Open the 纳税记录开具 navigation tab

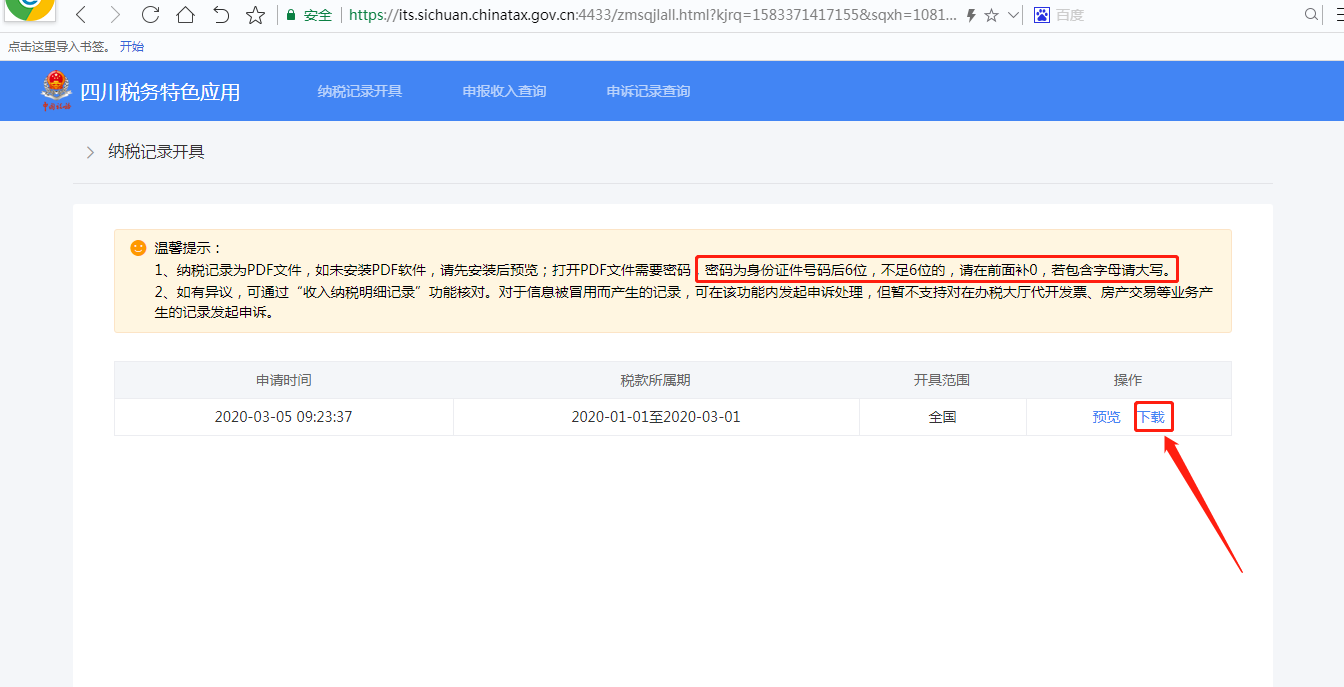click(x=360, y=91)
